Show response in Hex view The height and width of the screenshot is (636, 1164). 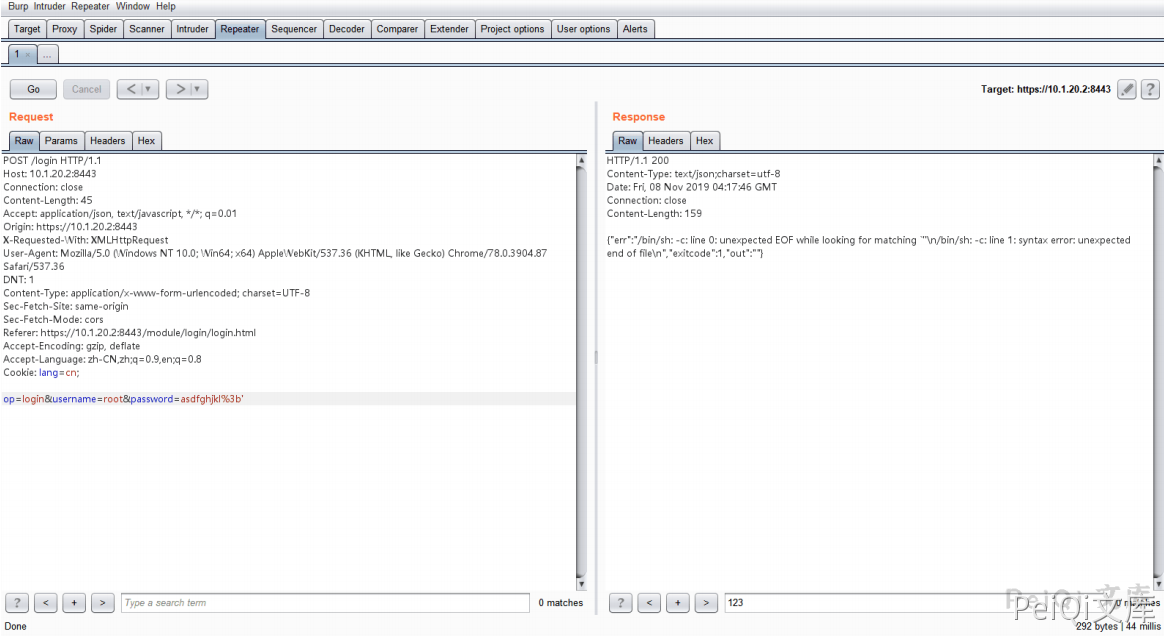click(704, 141)
